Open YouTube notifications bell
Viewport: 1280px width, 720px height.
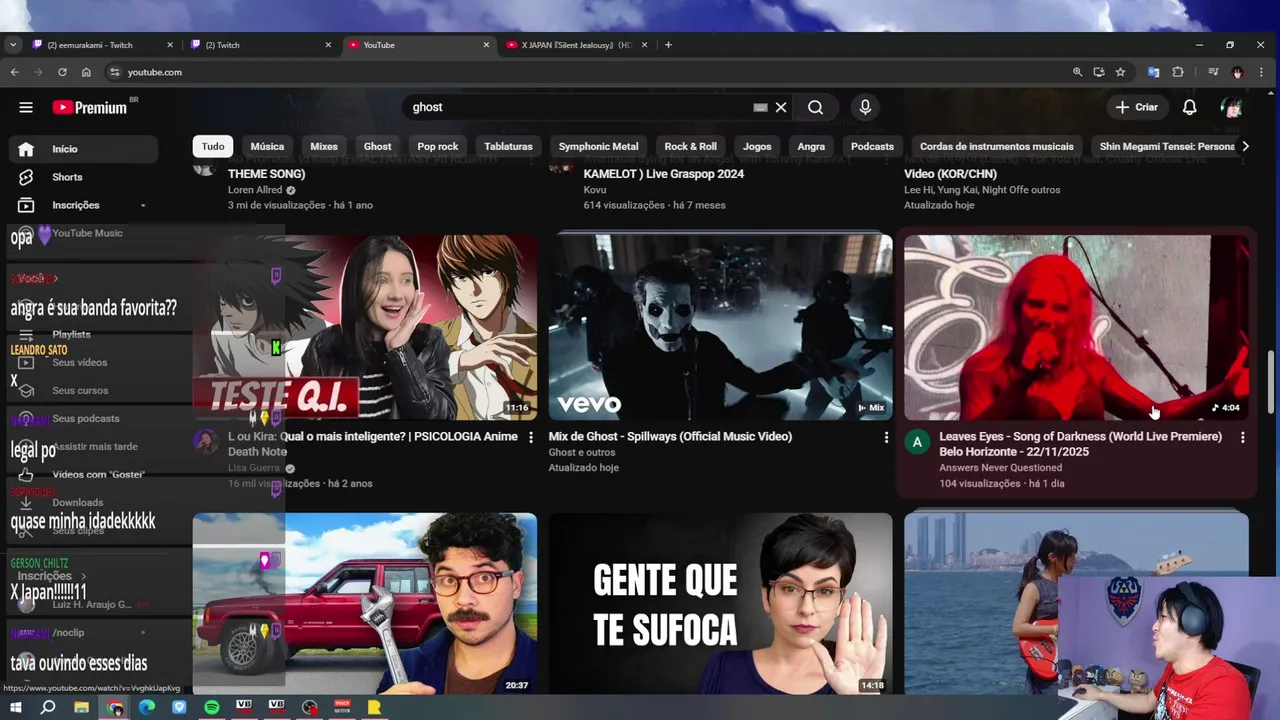(1190, 107)
